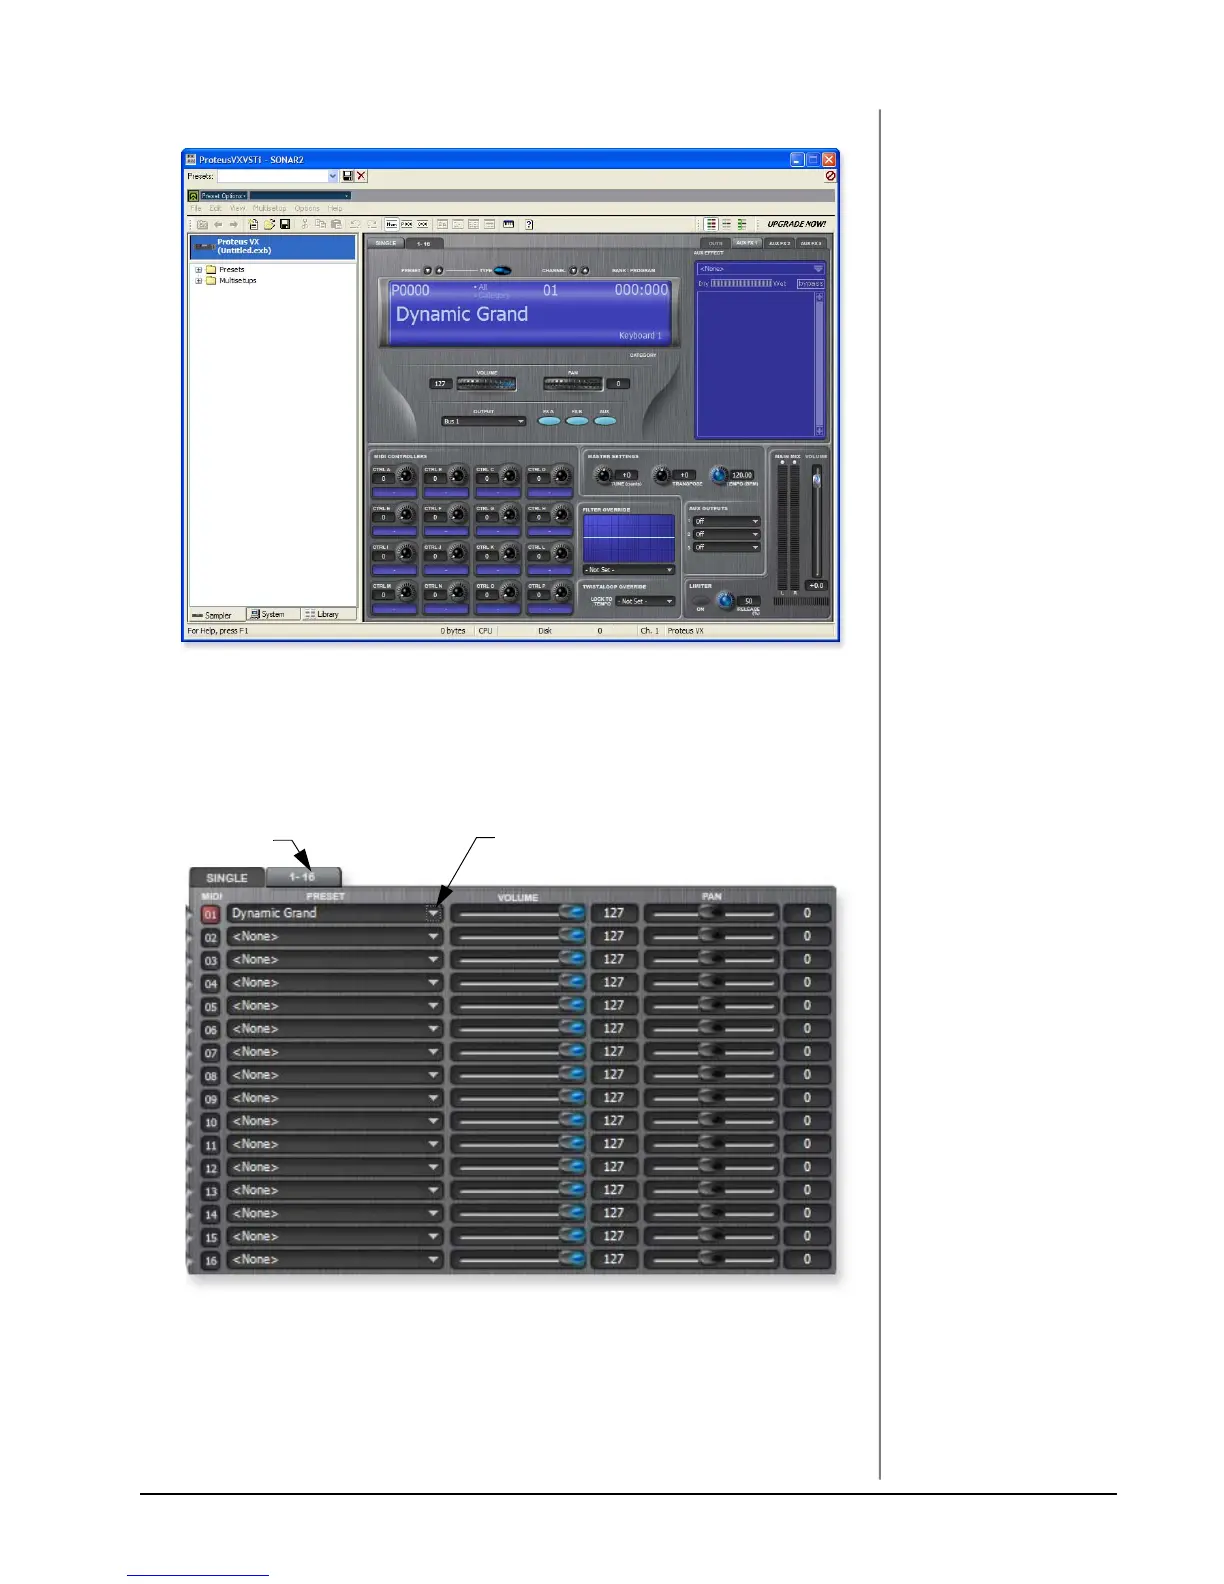Switch to the AUX FX 2 tab

779,243
